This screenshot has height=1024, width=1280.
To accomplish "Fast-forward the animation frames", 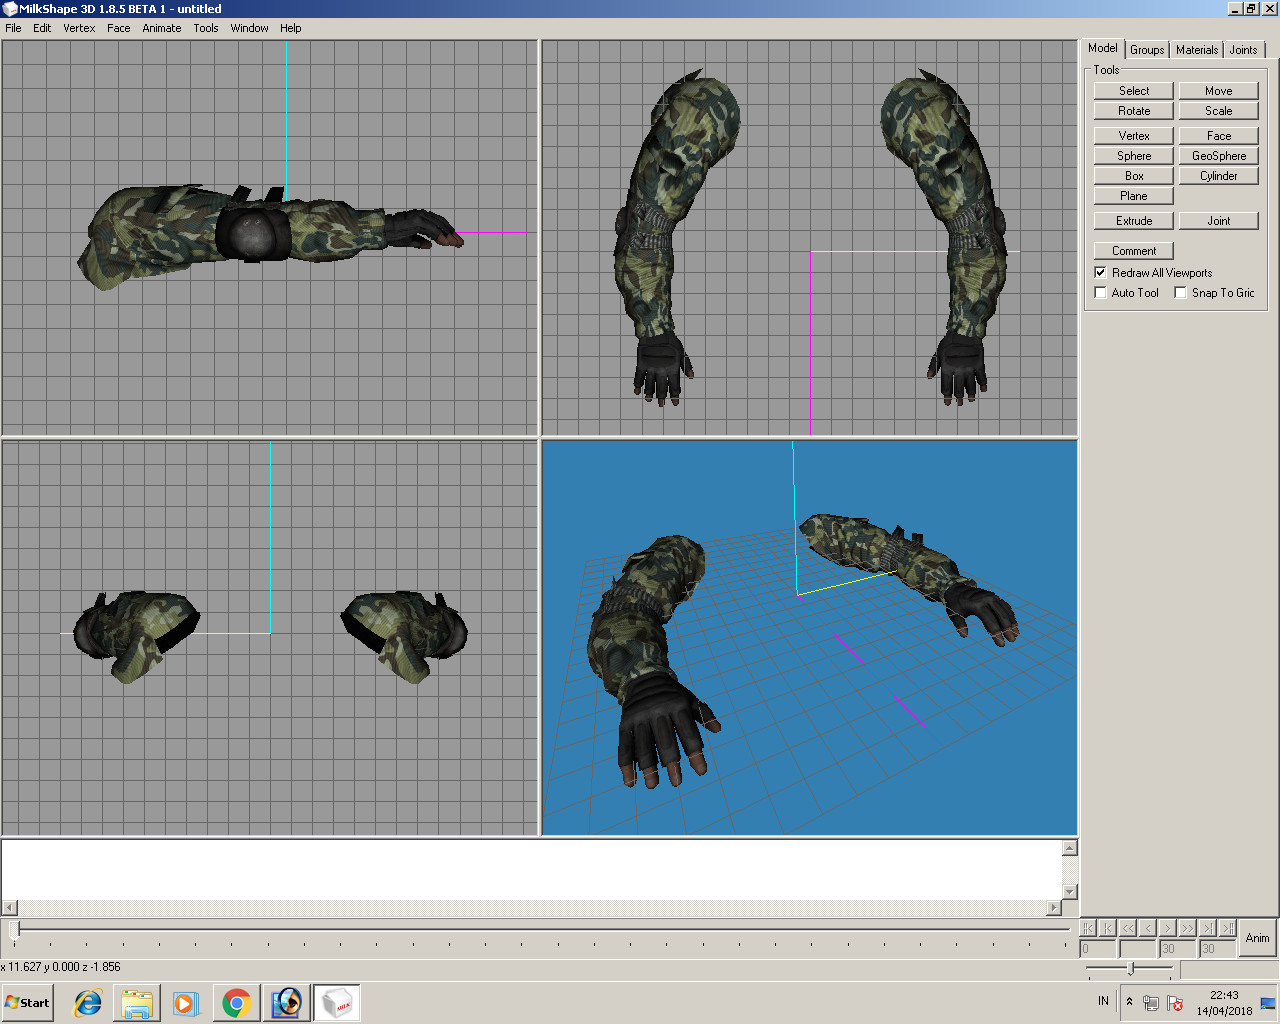I will tap(1188, 928).
